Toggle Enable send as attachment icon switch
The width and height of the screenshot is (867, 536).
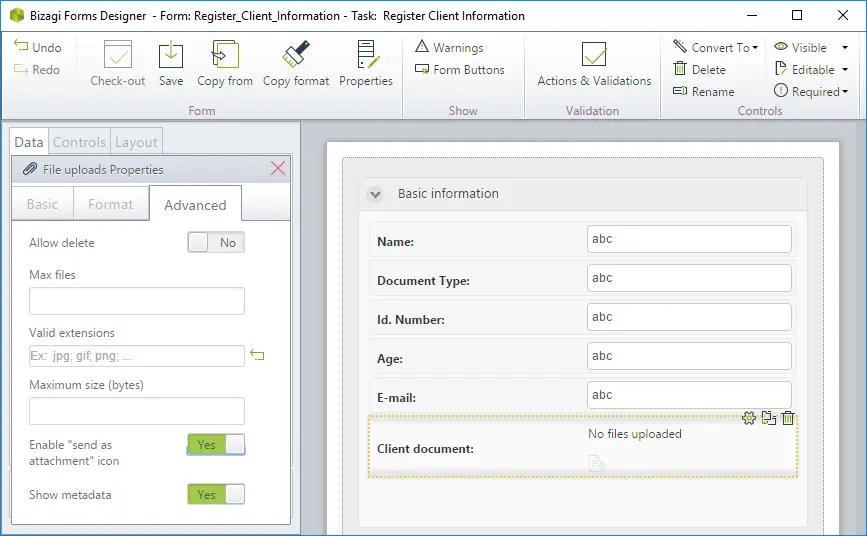click(216, 444)
